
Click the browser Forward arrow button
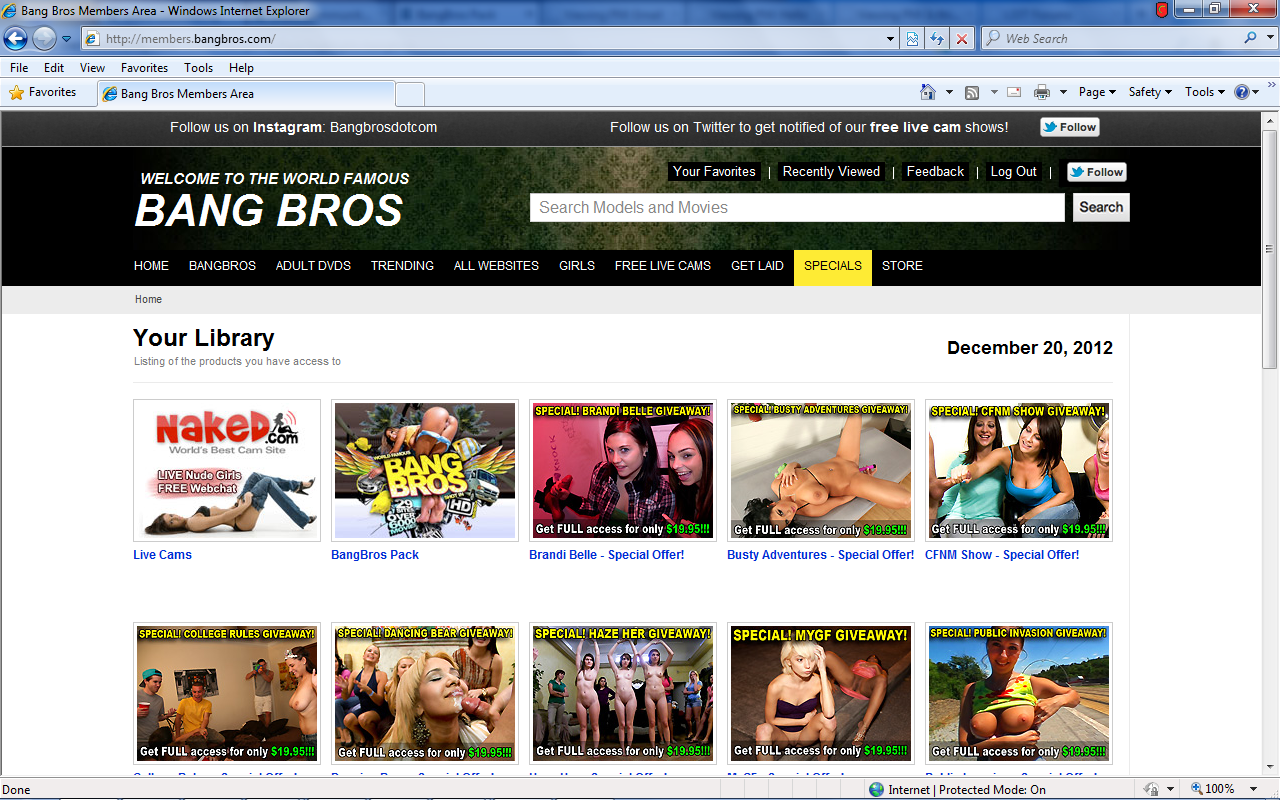coord(44,39)
